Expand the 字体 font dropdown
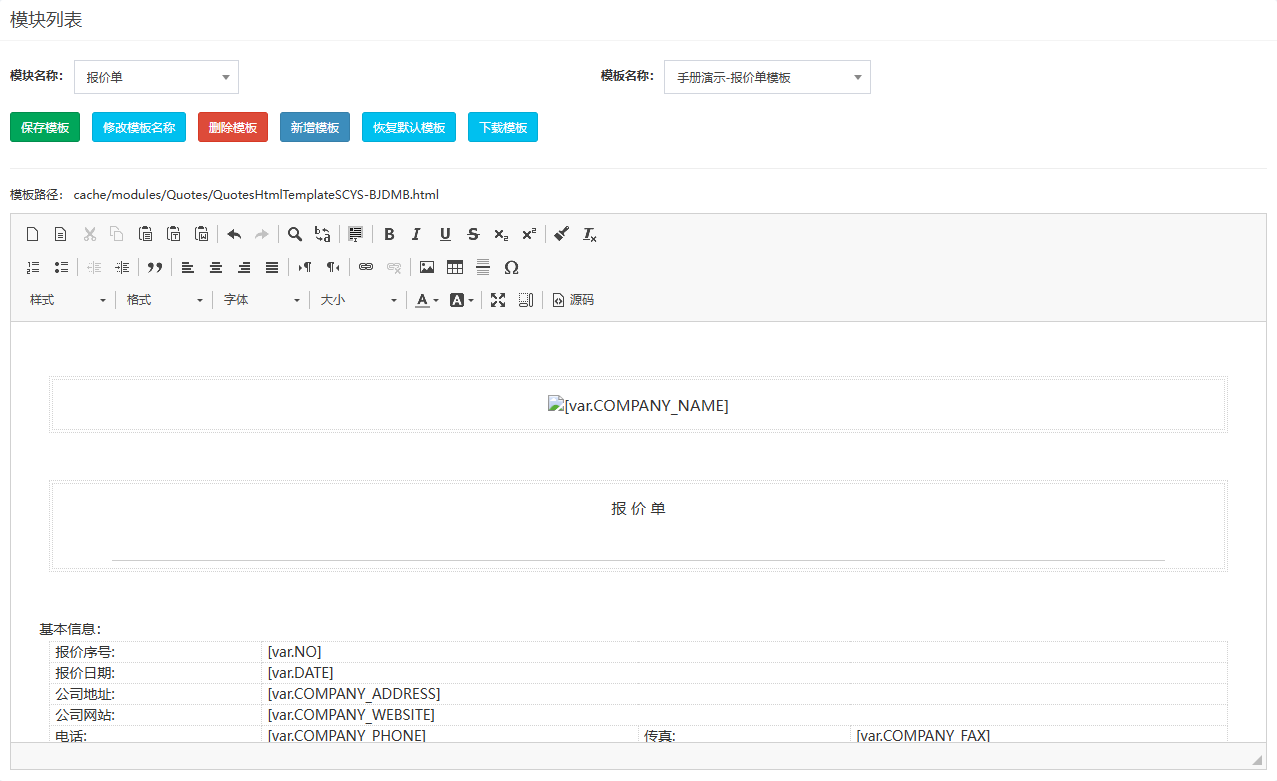This screenshot has width=1277, height=781. click(x=261, y=300)
